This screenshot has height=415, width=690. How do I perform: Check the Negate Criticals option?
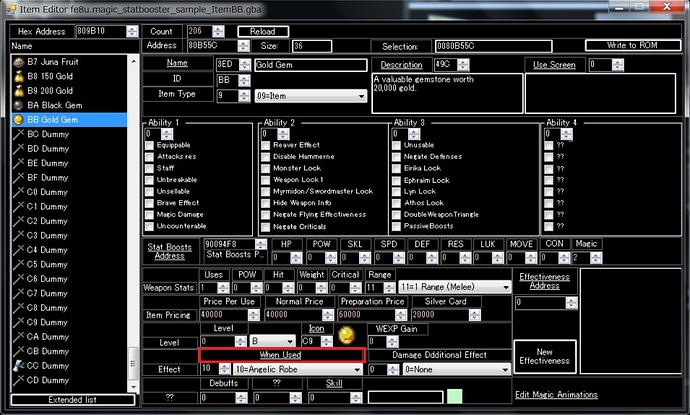[x=265, y=227]
